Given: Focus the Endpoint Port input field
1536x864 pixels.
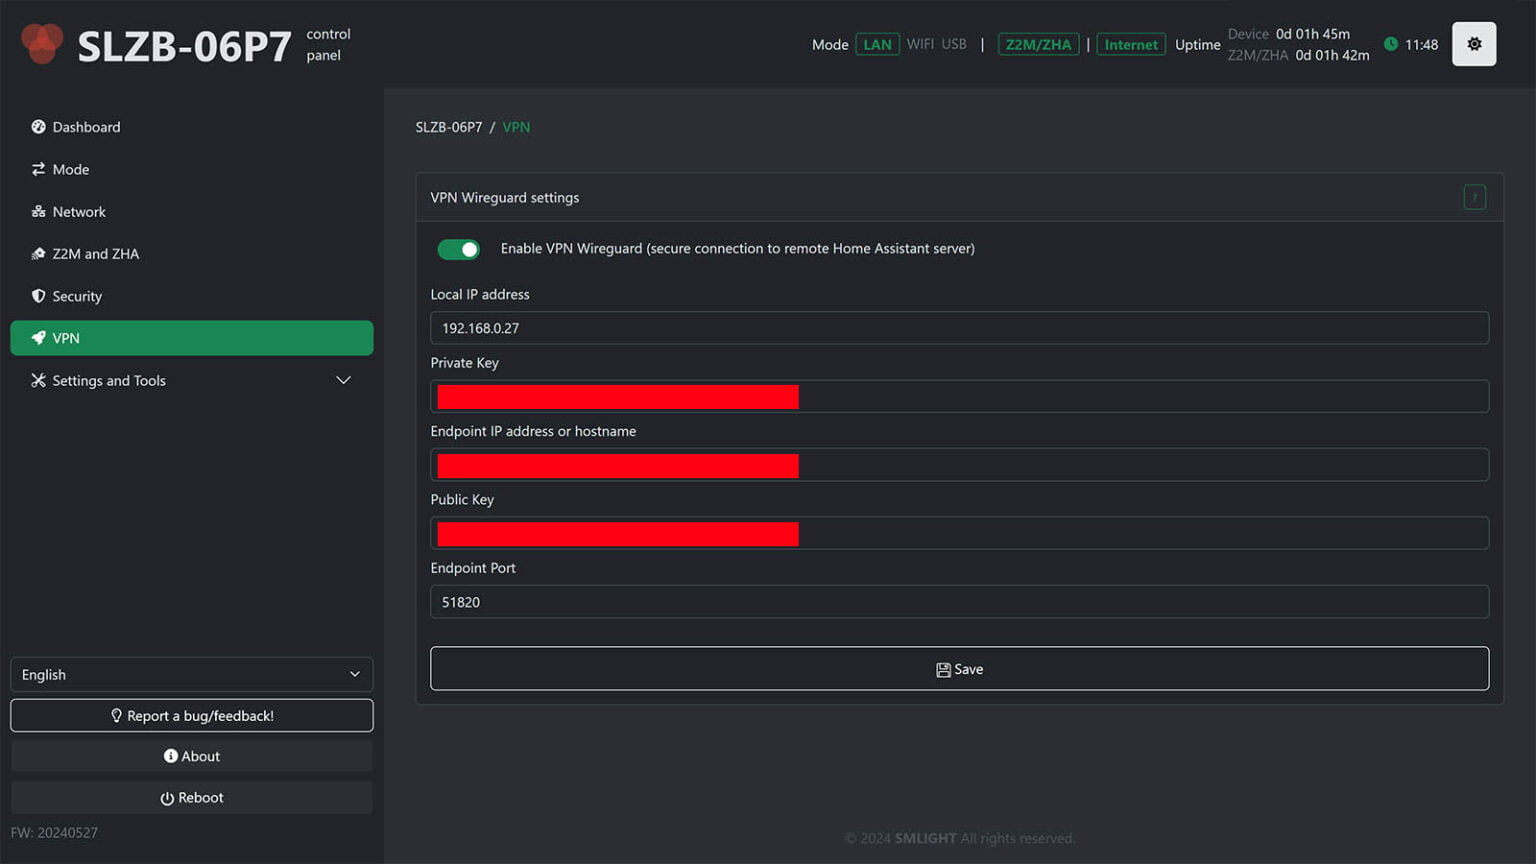Looking at the screenshot, I should 959,602.
